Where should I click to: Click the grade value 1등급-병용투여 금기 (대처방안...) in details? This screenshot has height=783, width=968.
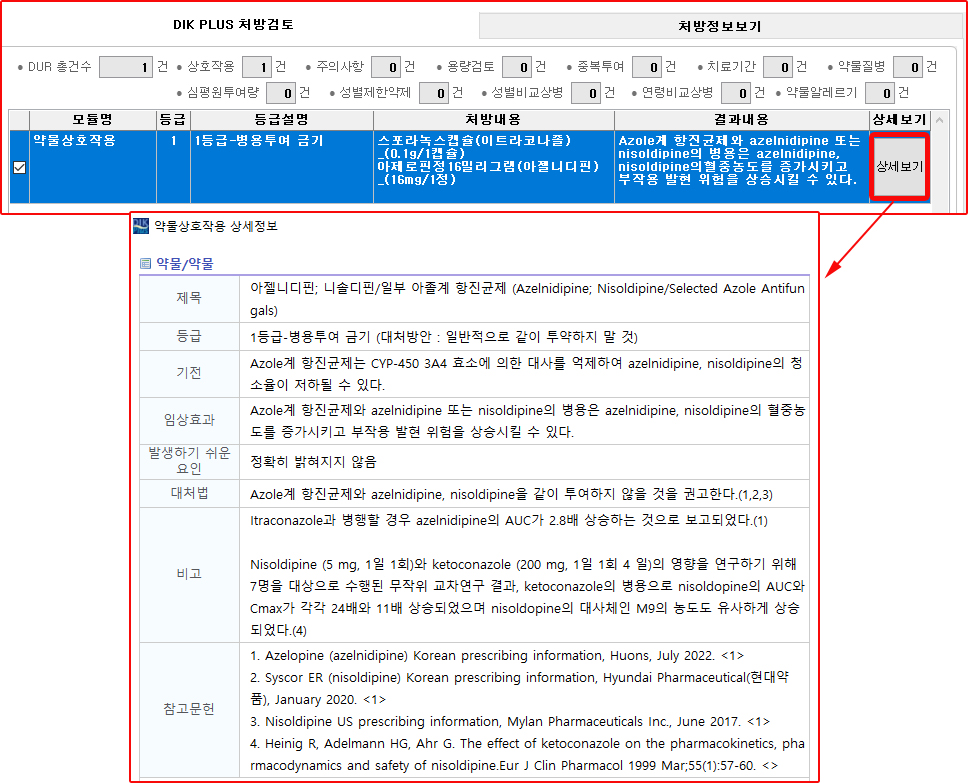[443, 337]
